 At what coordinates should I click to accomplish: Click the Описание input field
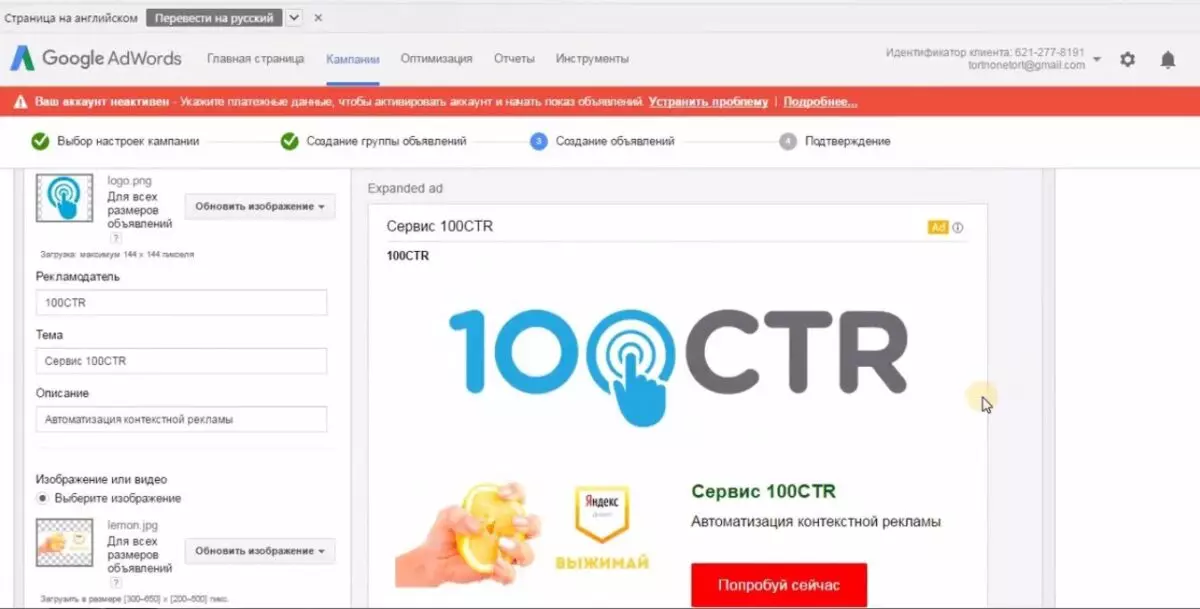[x=181, y=419]
